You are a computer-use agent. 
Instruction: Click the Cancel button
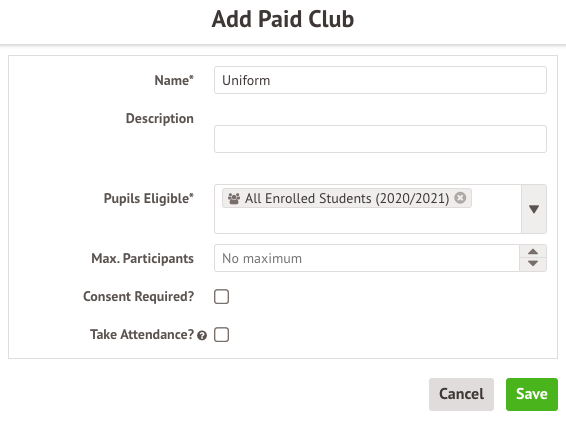(x=461, y=394)
